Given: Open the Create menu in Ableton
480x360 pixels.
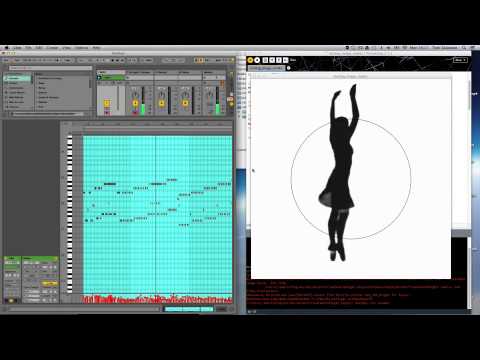Looking at the screenshot, I should click(52, 48).
